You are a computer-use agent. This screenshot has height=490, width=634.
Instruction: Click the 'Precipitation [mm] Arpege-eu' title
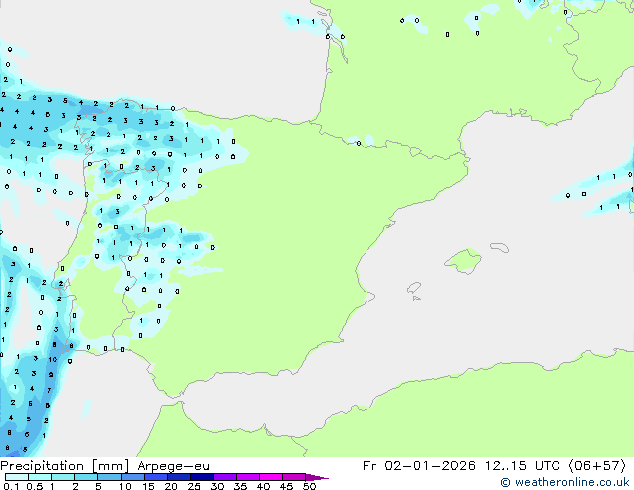(x=105, y=466)
